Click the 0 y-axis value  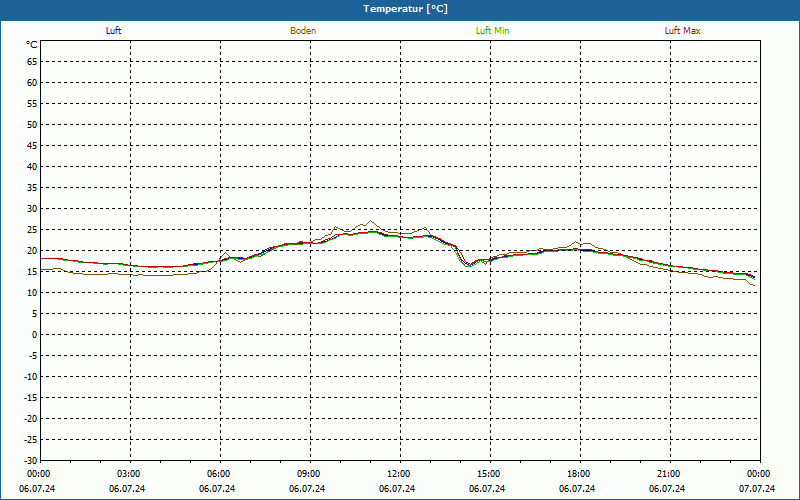(x=35, y=335)
